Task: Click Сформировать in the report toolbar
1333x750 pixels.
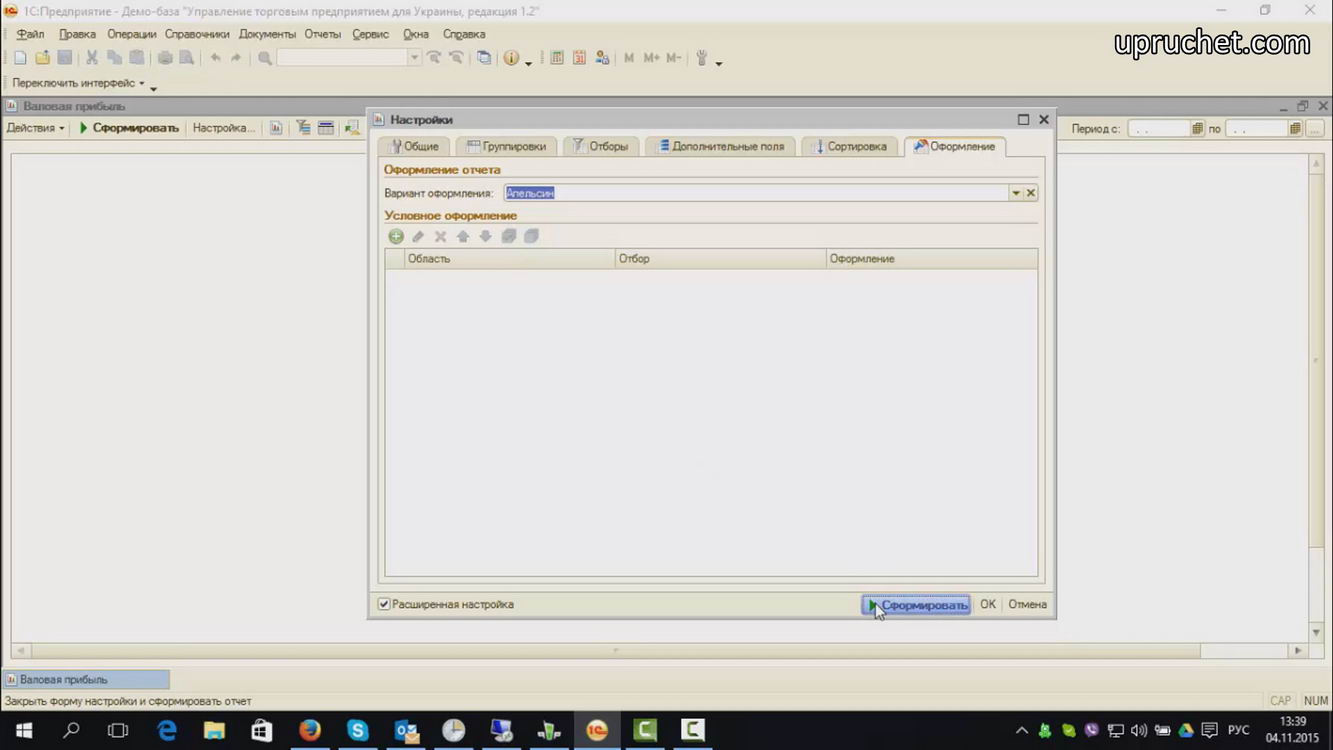Action: tap(129, 128)
